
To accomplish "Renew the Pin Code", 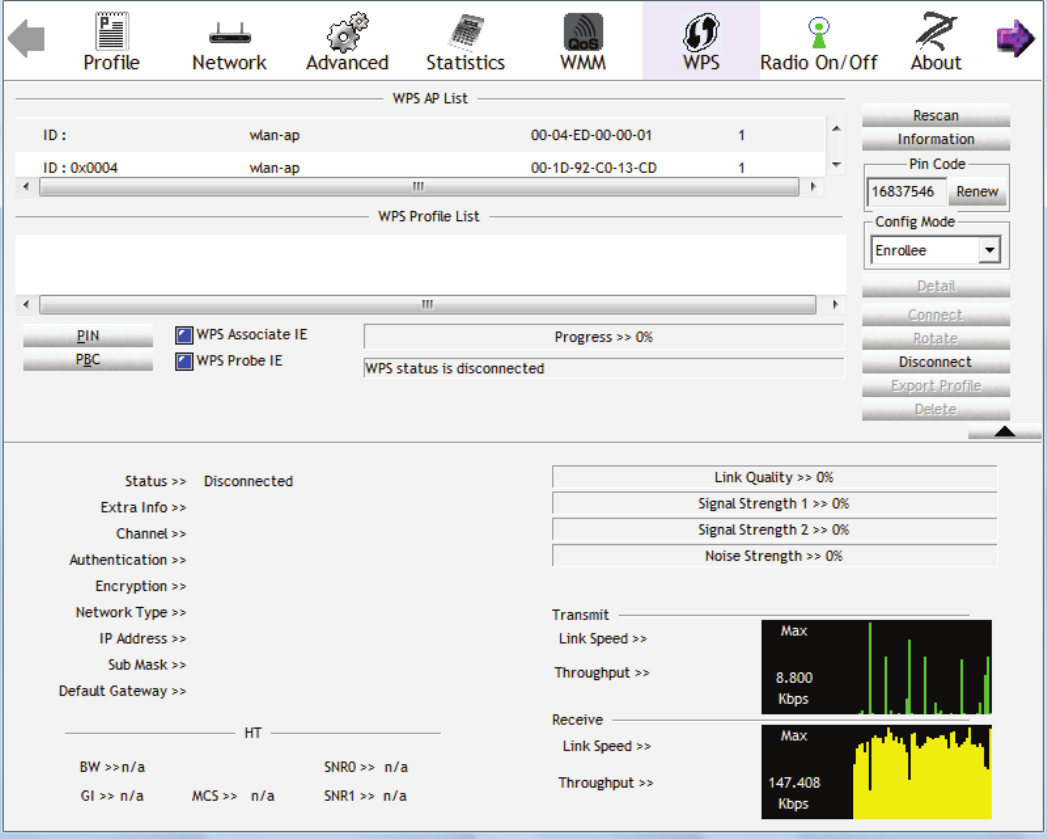I will 977,192.
